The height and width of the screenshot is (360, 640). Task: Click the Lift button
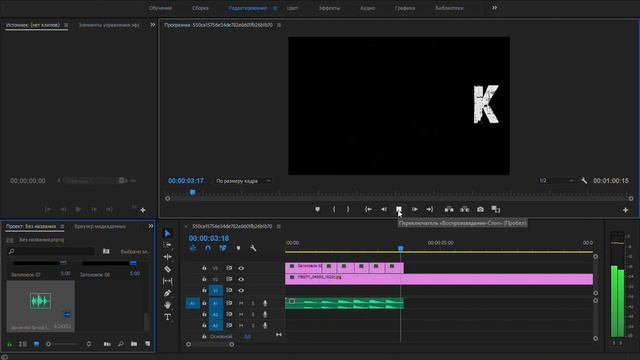click(449, 209)
